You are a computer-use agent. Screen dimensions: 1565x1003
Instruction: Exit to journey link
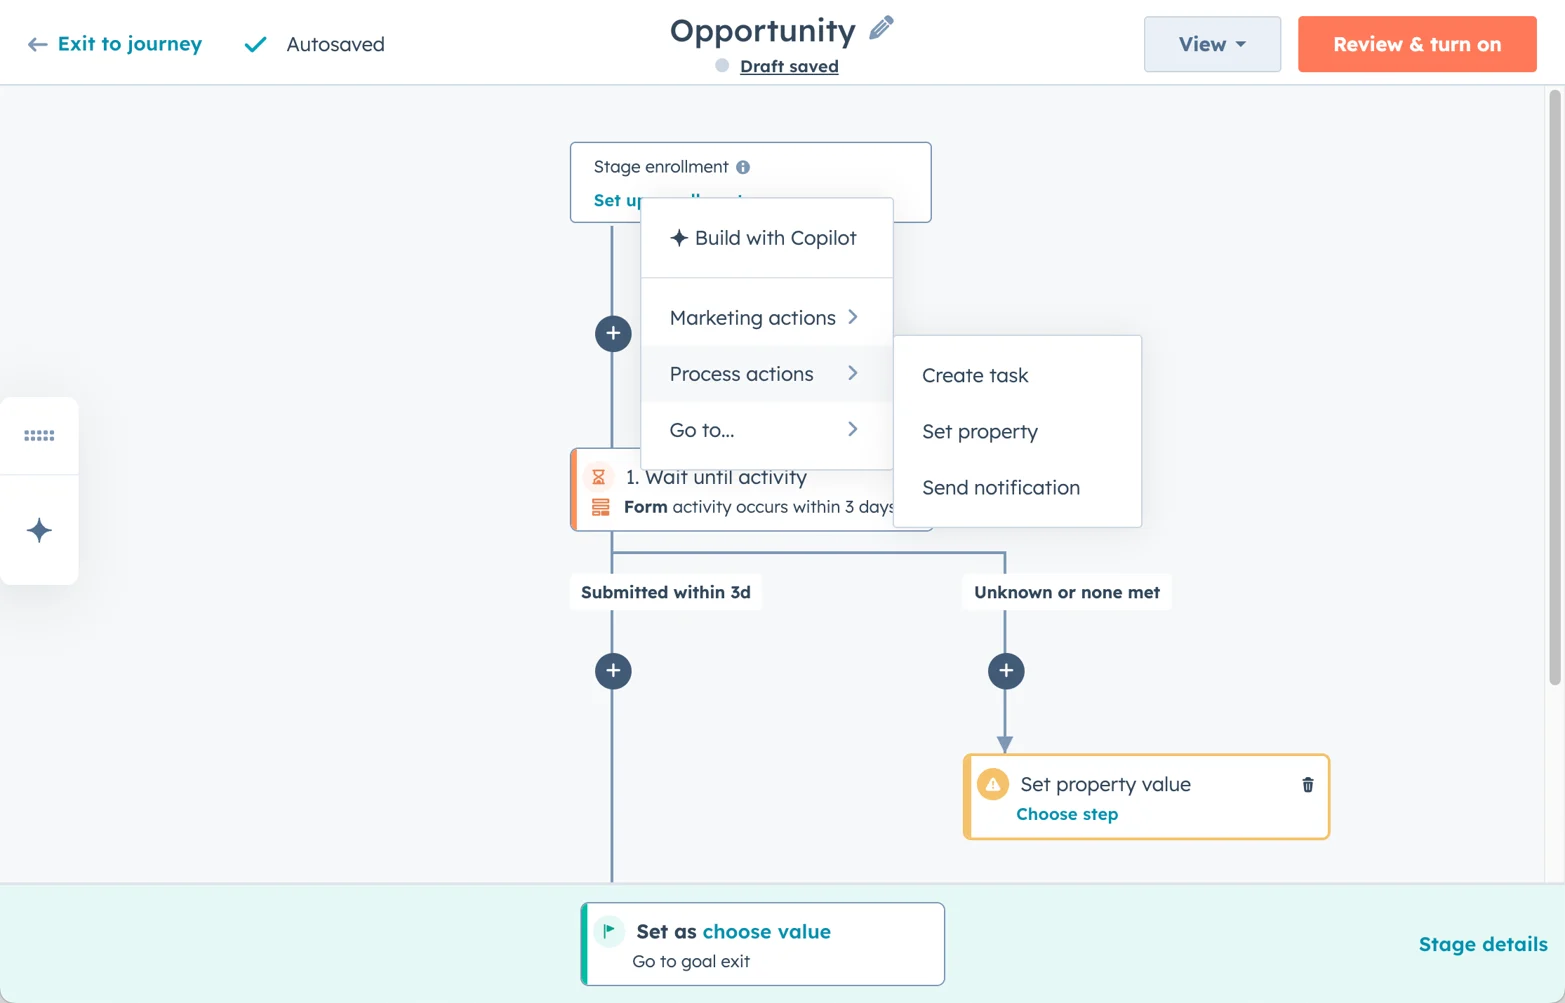[116, 44]
